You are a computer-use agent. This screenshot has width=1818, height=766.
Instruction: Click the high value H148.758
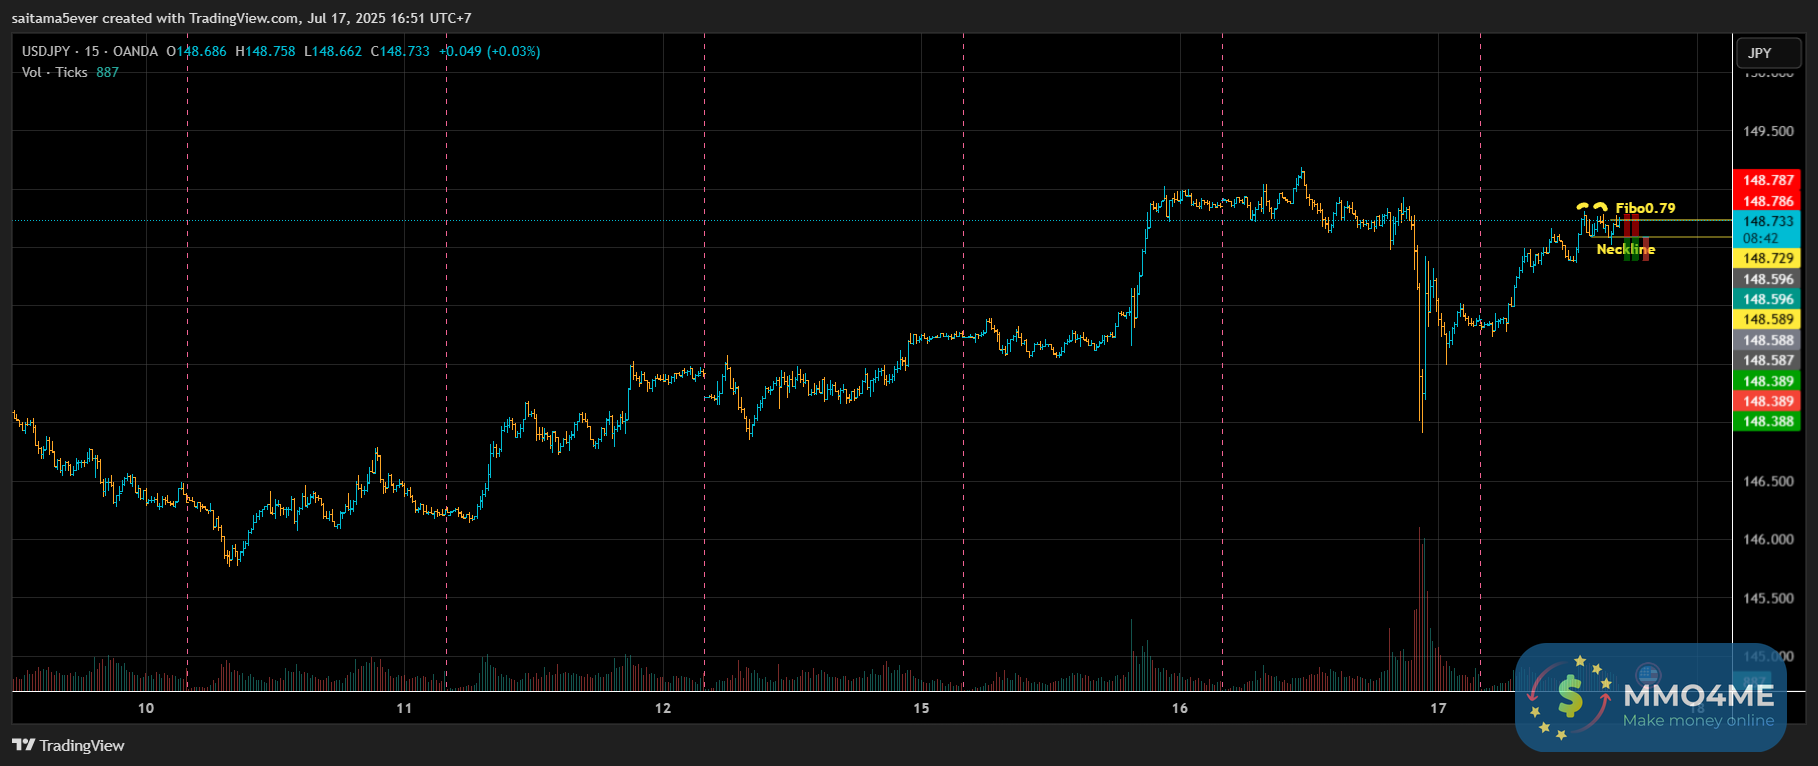265,51
